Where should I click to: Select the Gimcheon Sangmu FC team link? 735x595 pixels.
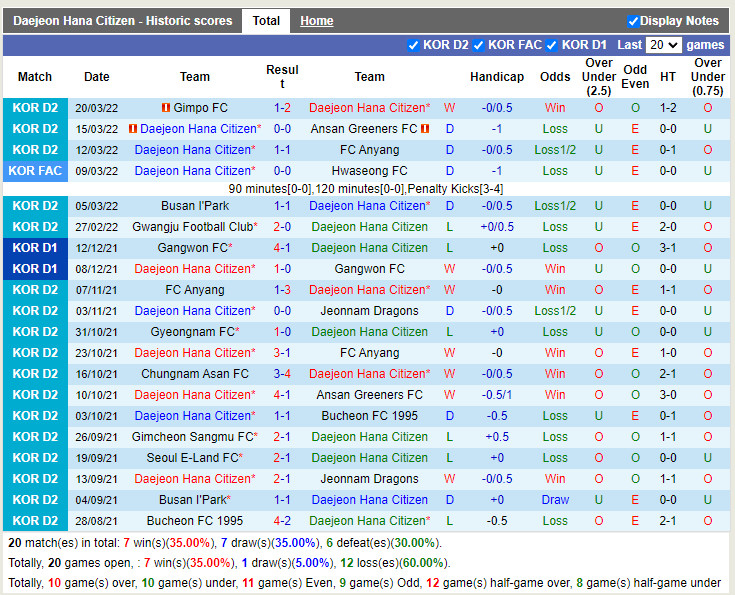click(192, 437)
